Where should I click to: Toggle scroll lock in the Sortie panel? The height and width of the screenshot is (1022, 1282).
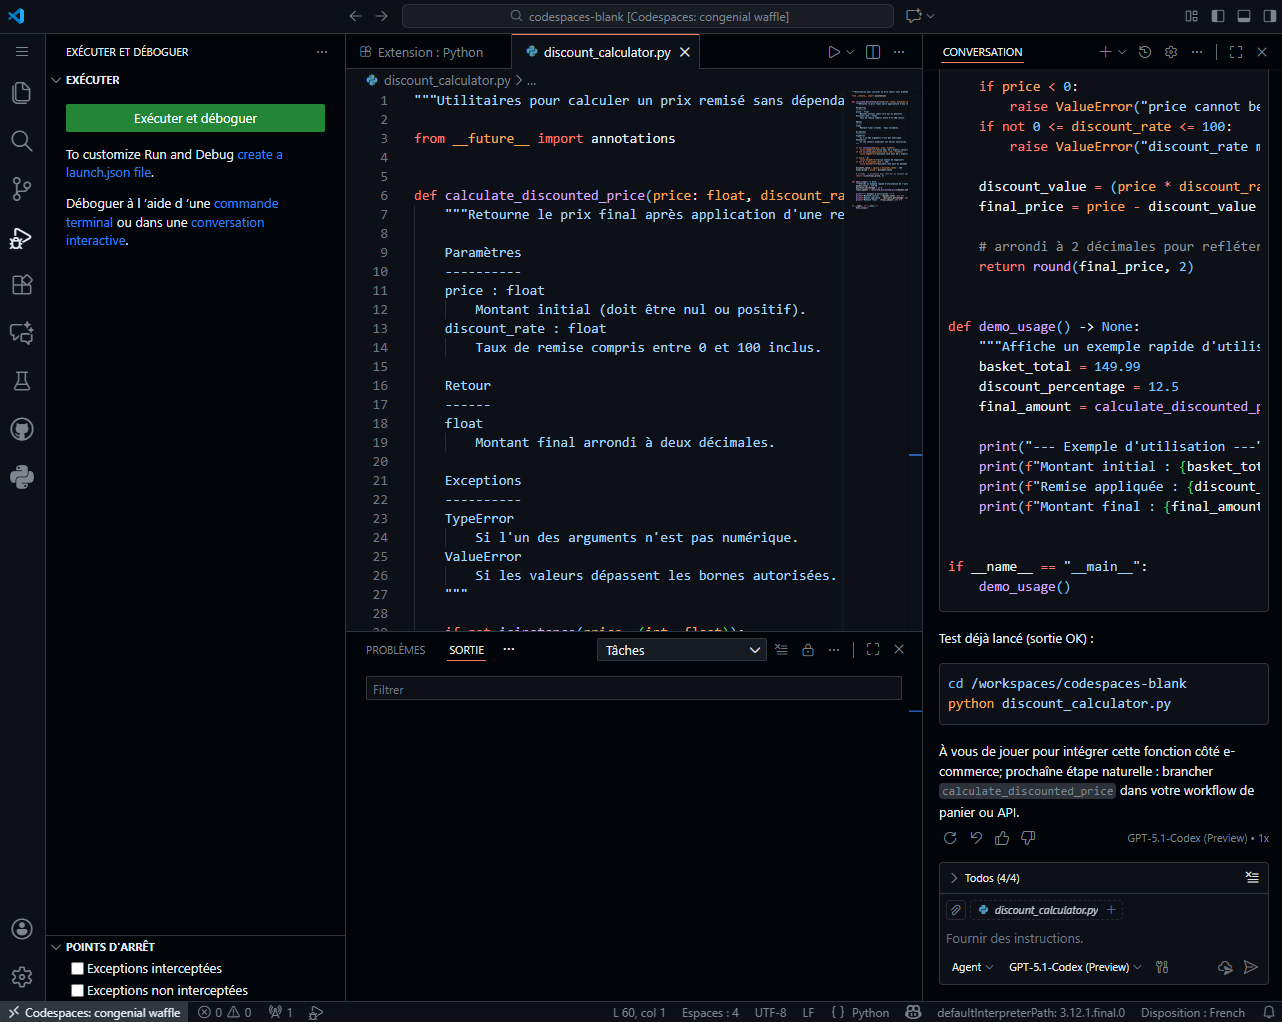coord(808,649)
